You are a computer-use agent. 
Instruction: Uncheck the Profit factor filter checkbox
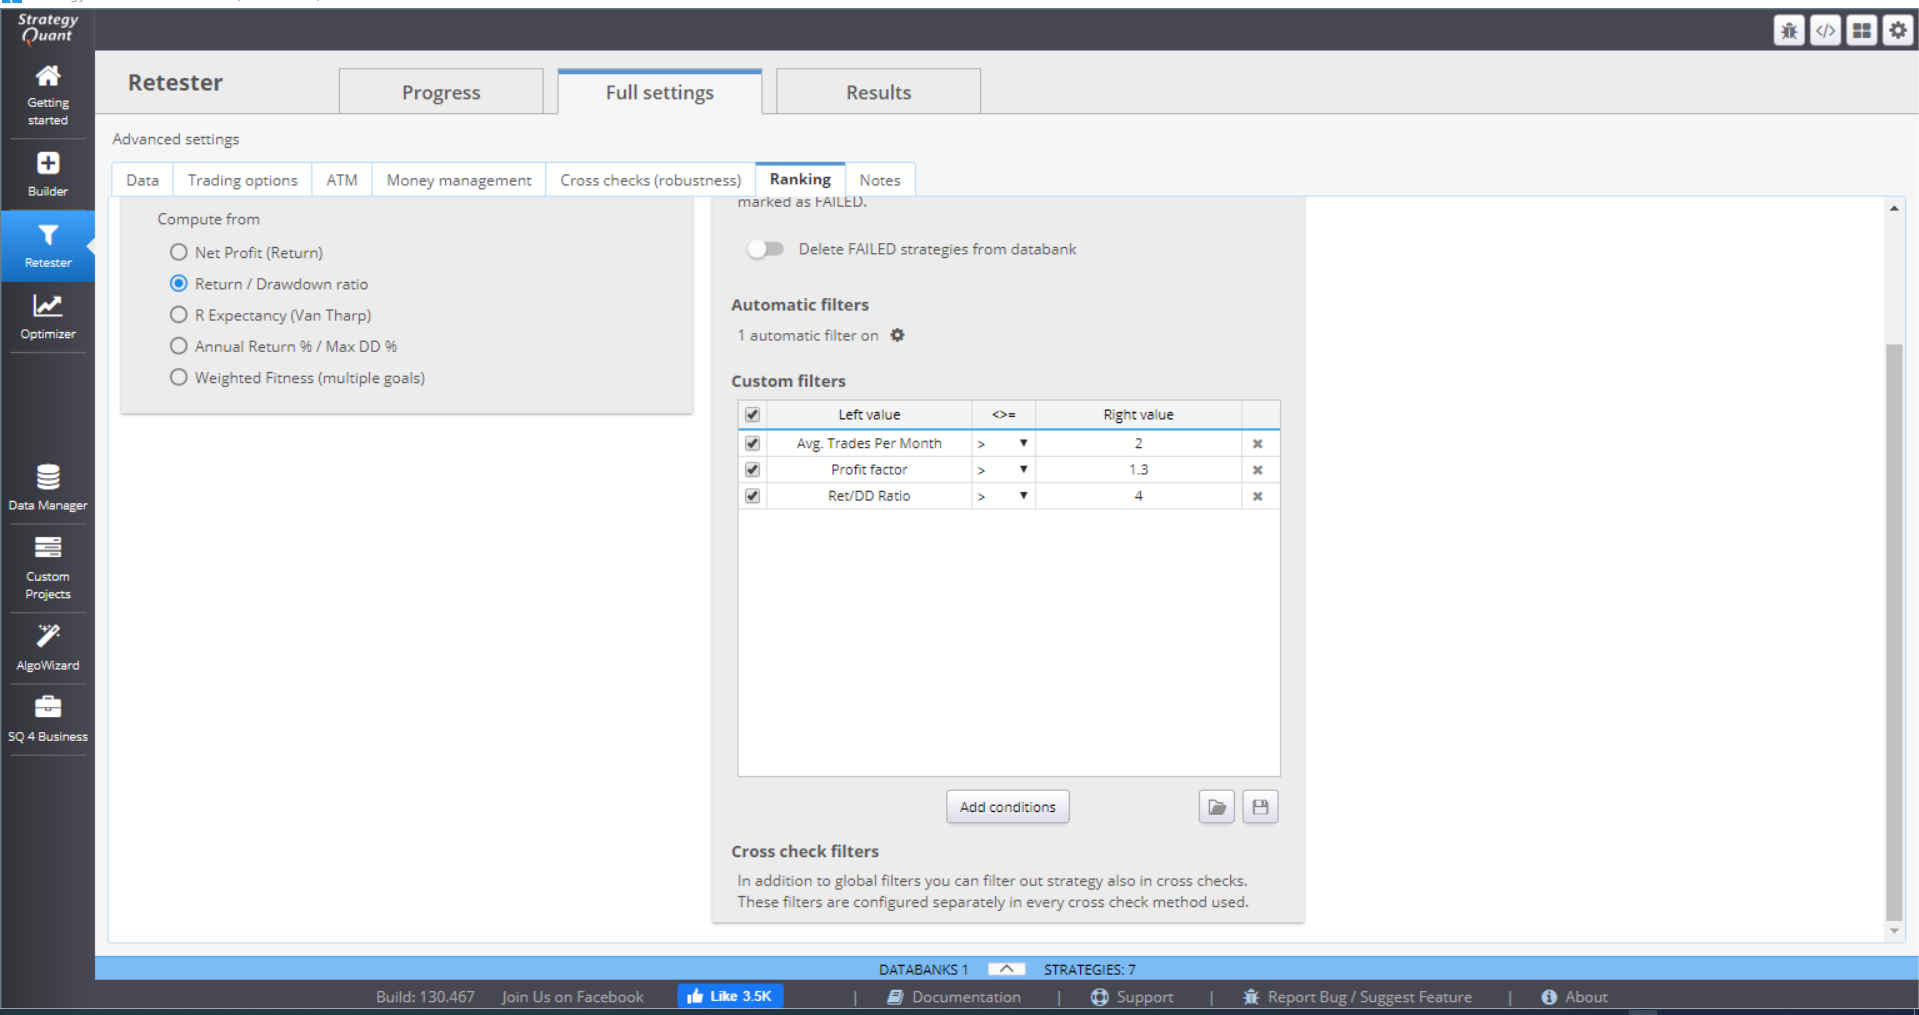[x=752, y=469]
